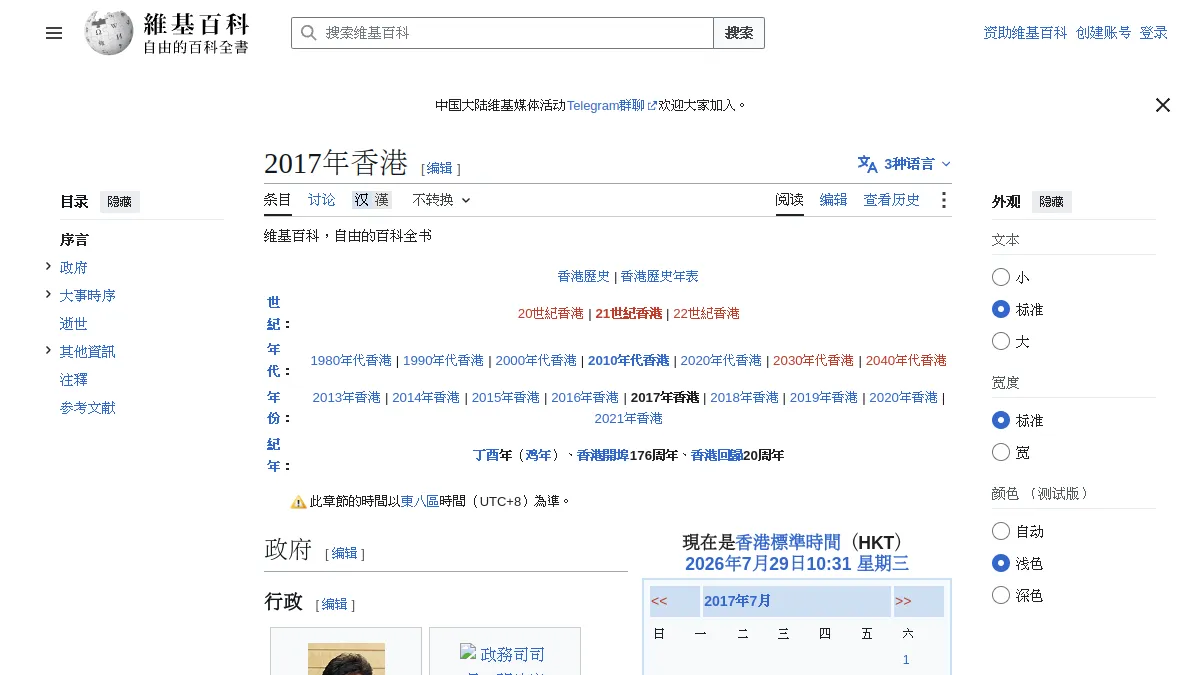Jump to 序言 in contents
The height and width of the screenshot is (675, 1200).
74,240
